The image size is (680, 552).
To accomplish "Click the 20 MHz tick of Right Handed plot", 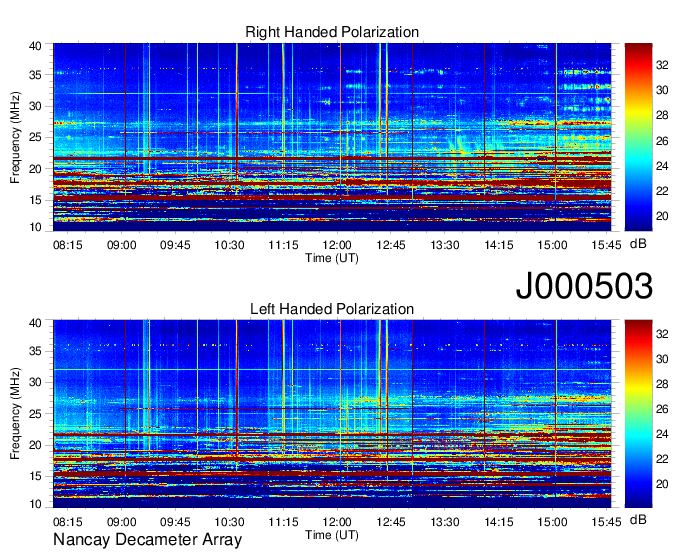I will click(x=35, y=169).
